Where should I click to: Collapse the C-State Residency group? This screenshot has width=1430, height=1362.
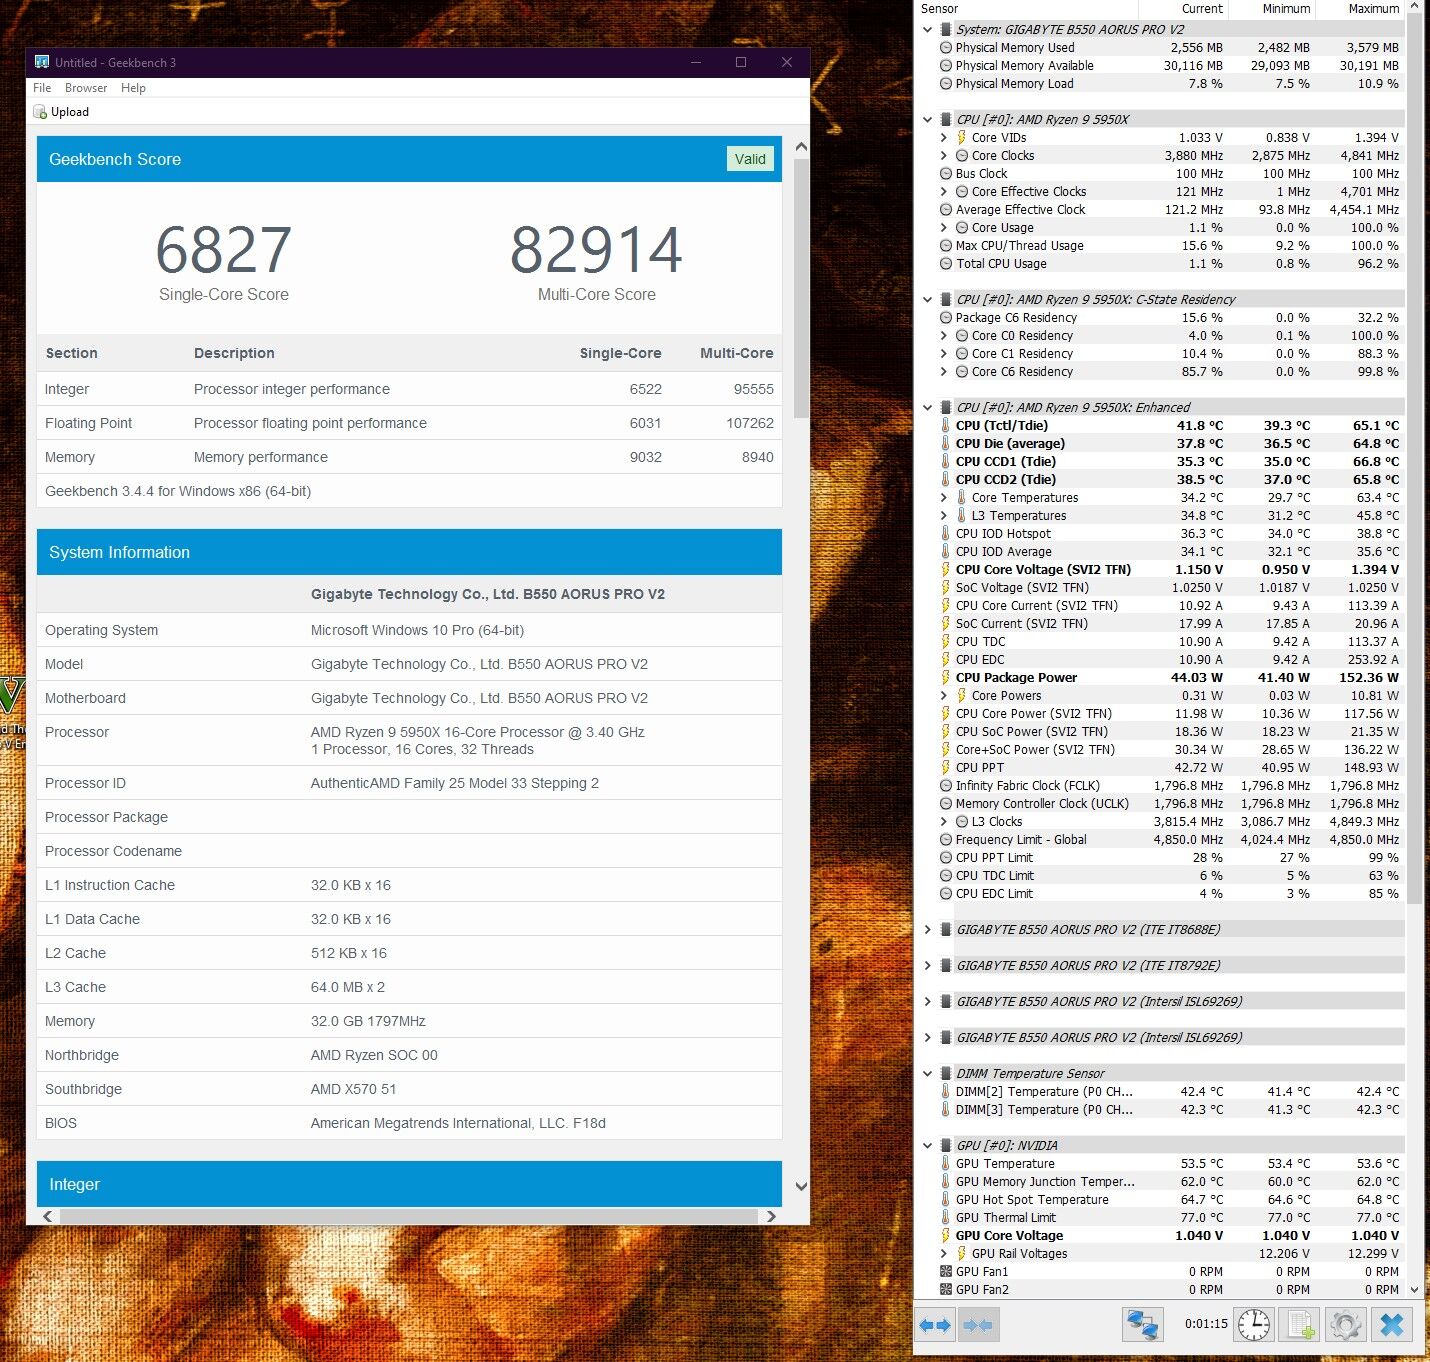(927, 299)
